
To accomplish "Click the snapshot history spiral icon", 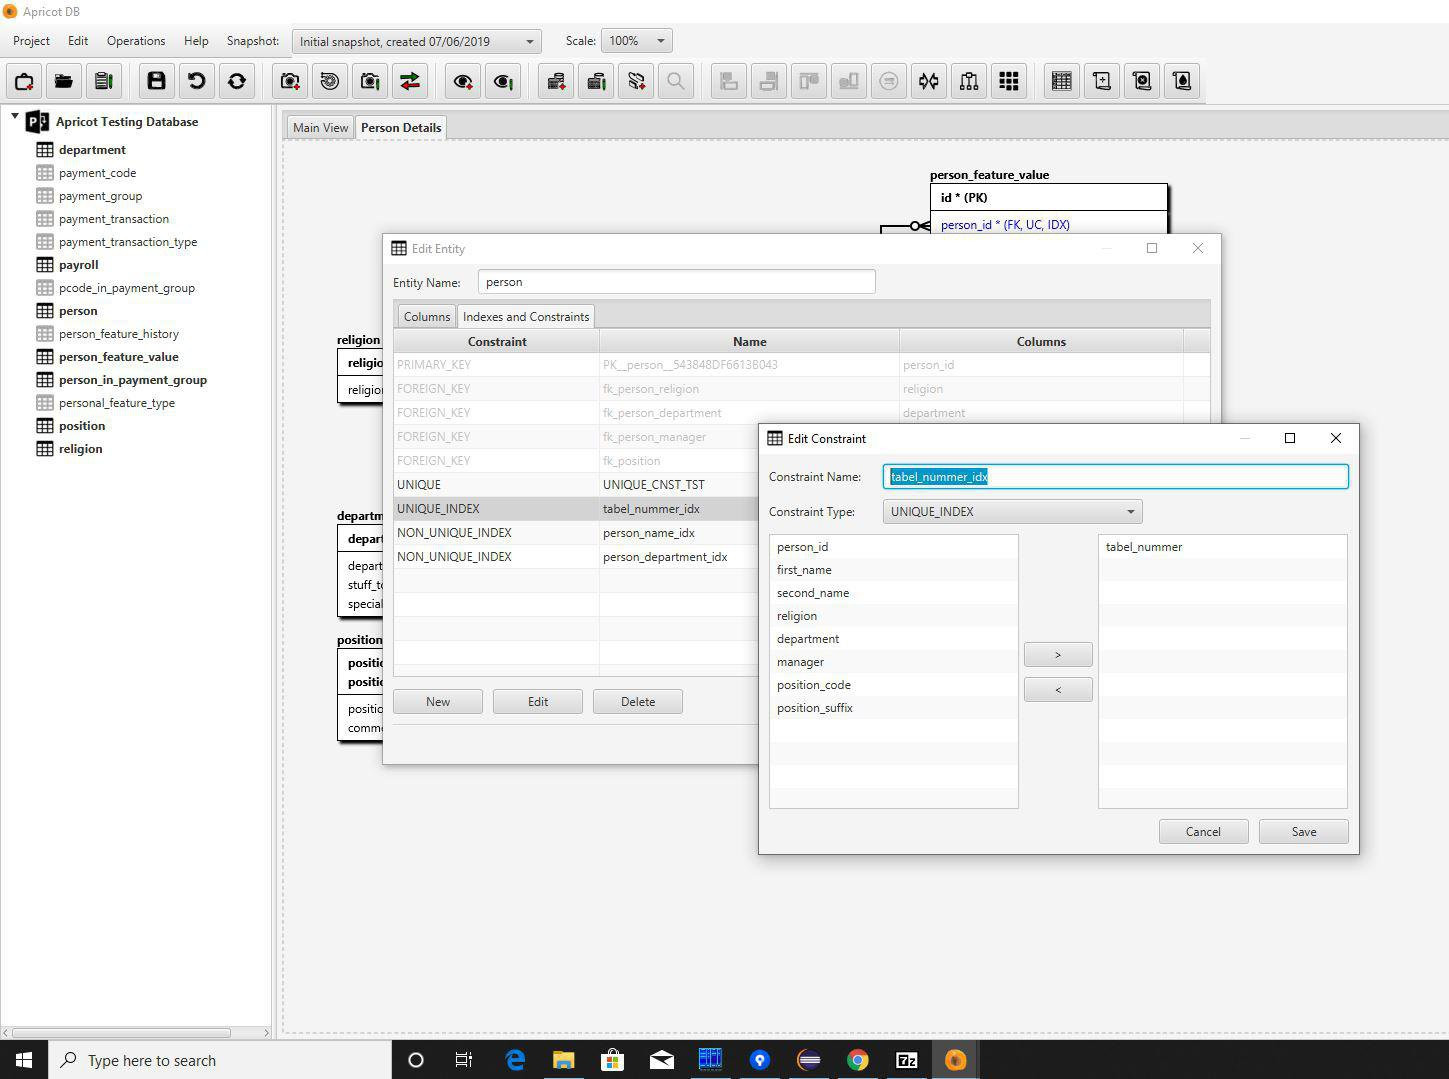I will click(x=330, y=81).
